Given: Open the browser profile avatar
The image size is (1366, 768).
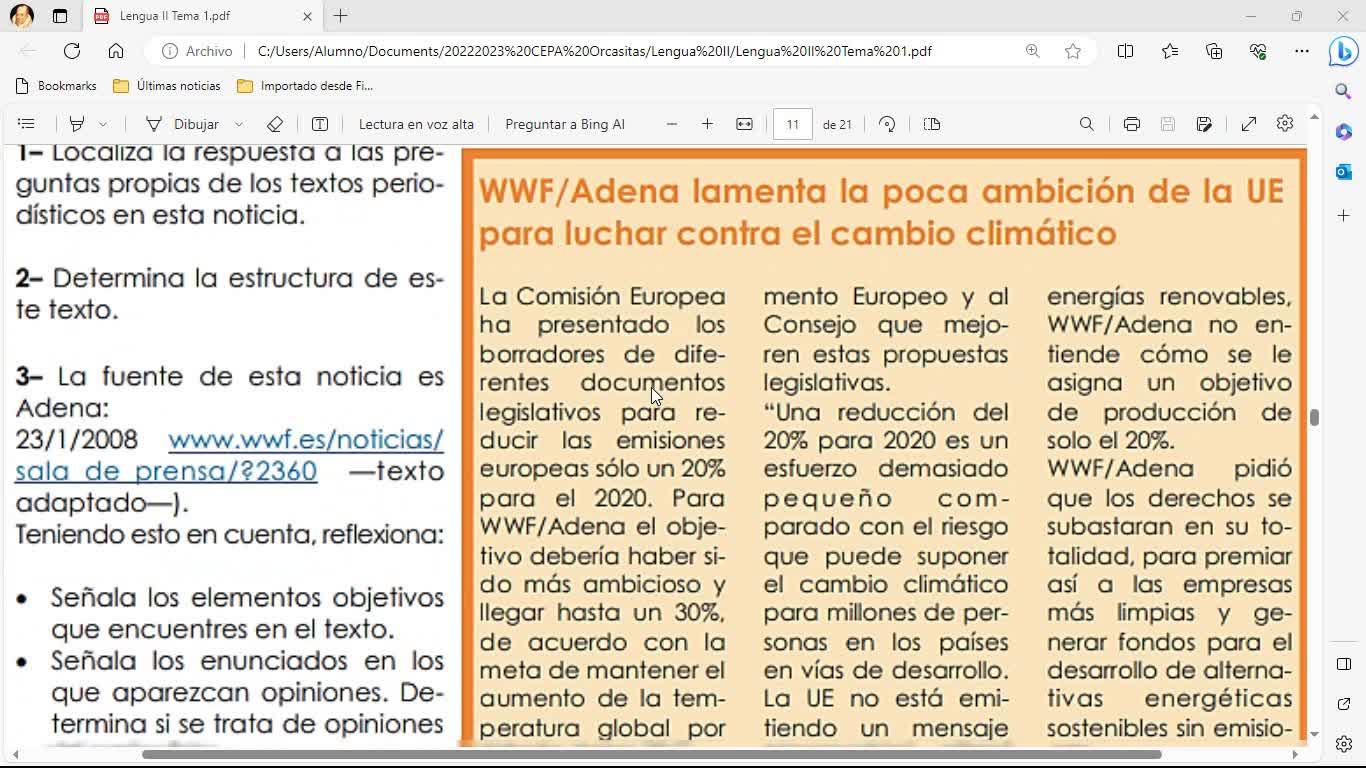Looking at the screenshot, I should click(x=21, y=16).
